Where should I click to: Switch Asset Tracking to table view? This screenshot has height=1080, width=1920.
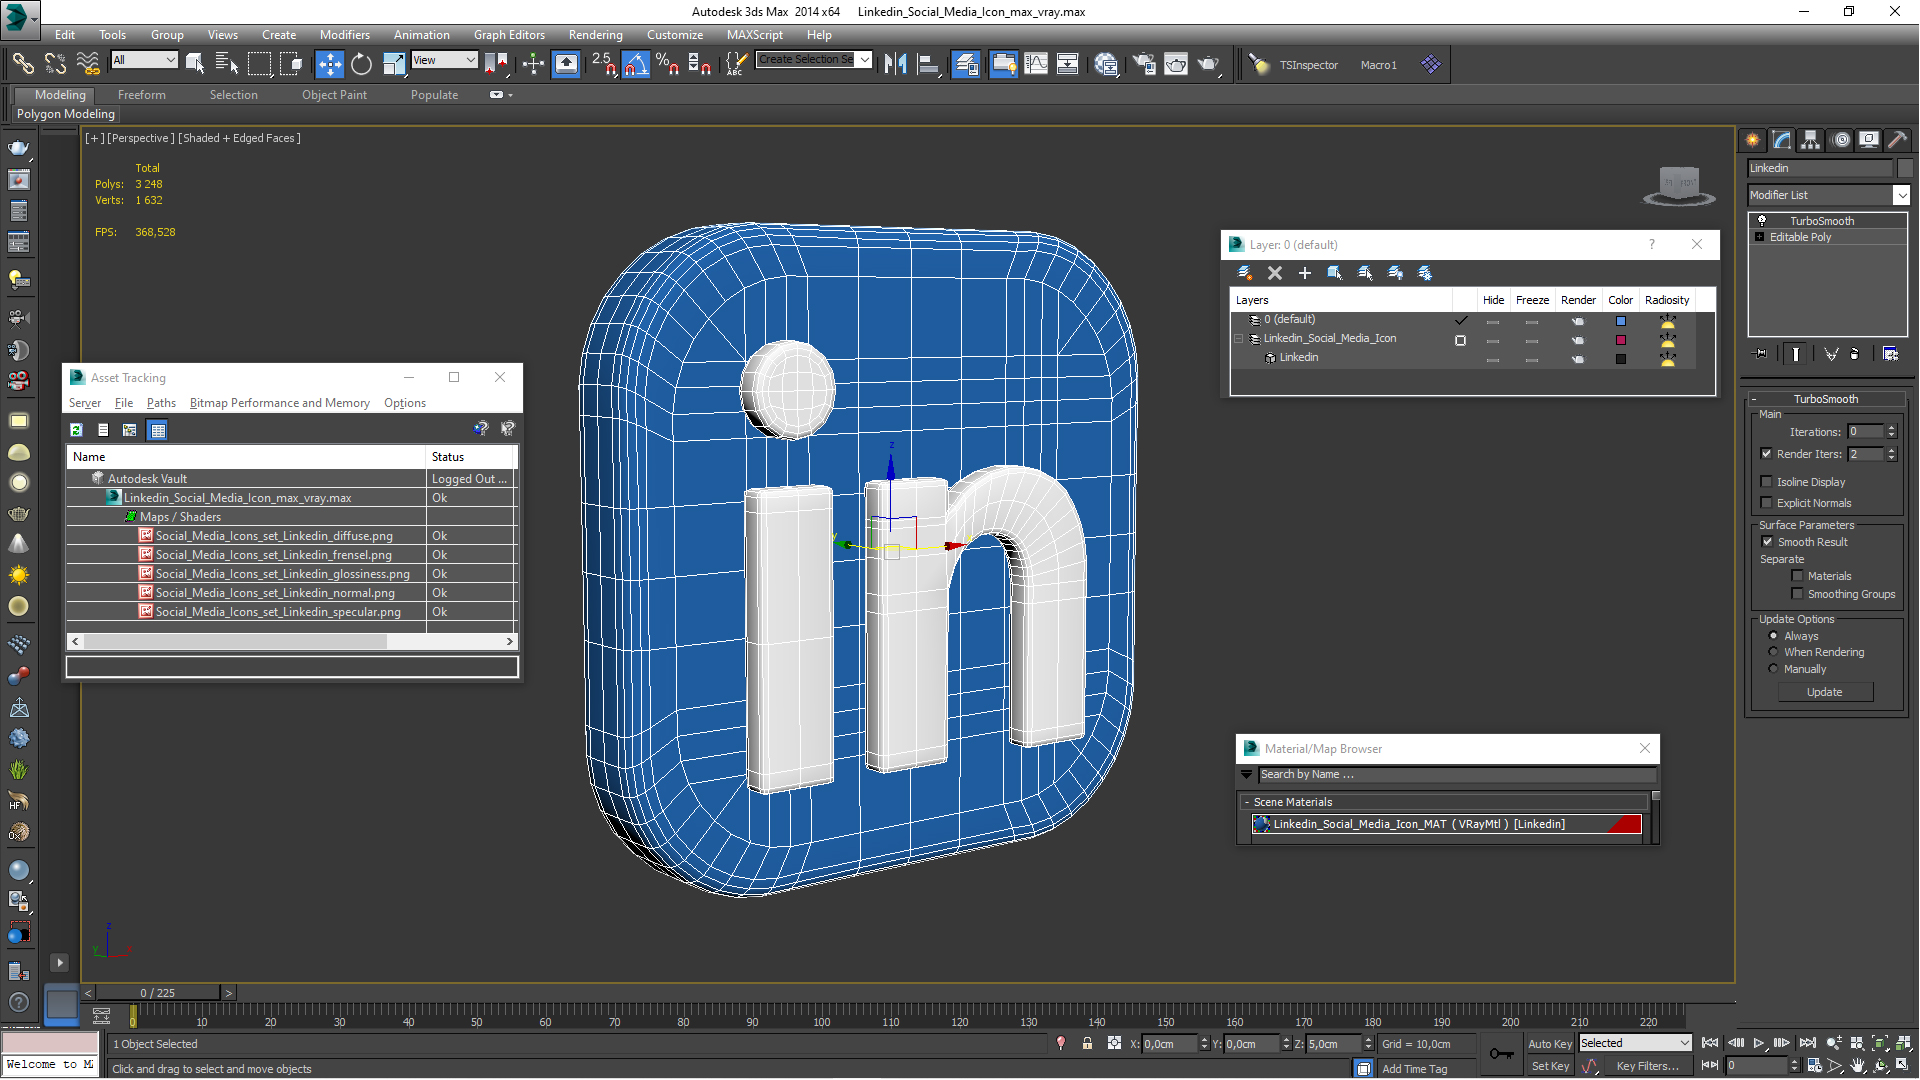click(157, 430)
